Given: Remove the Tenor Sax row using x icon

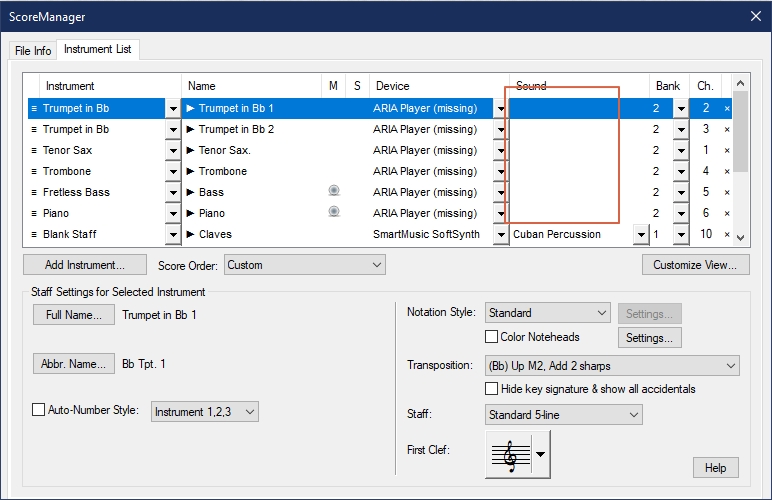Looking at the screenshot, I should click(727, 150).
